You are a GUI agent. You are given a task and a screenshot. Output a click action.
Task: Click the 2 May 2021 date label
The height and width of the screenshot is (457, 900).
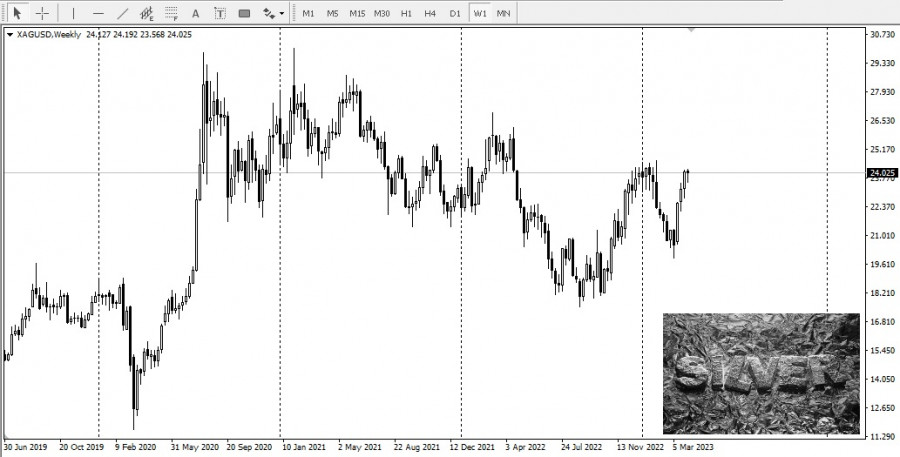pos(360,447)
